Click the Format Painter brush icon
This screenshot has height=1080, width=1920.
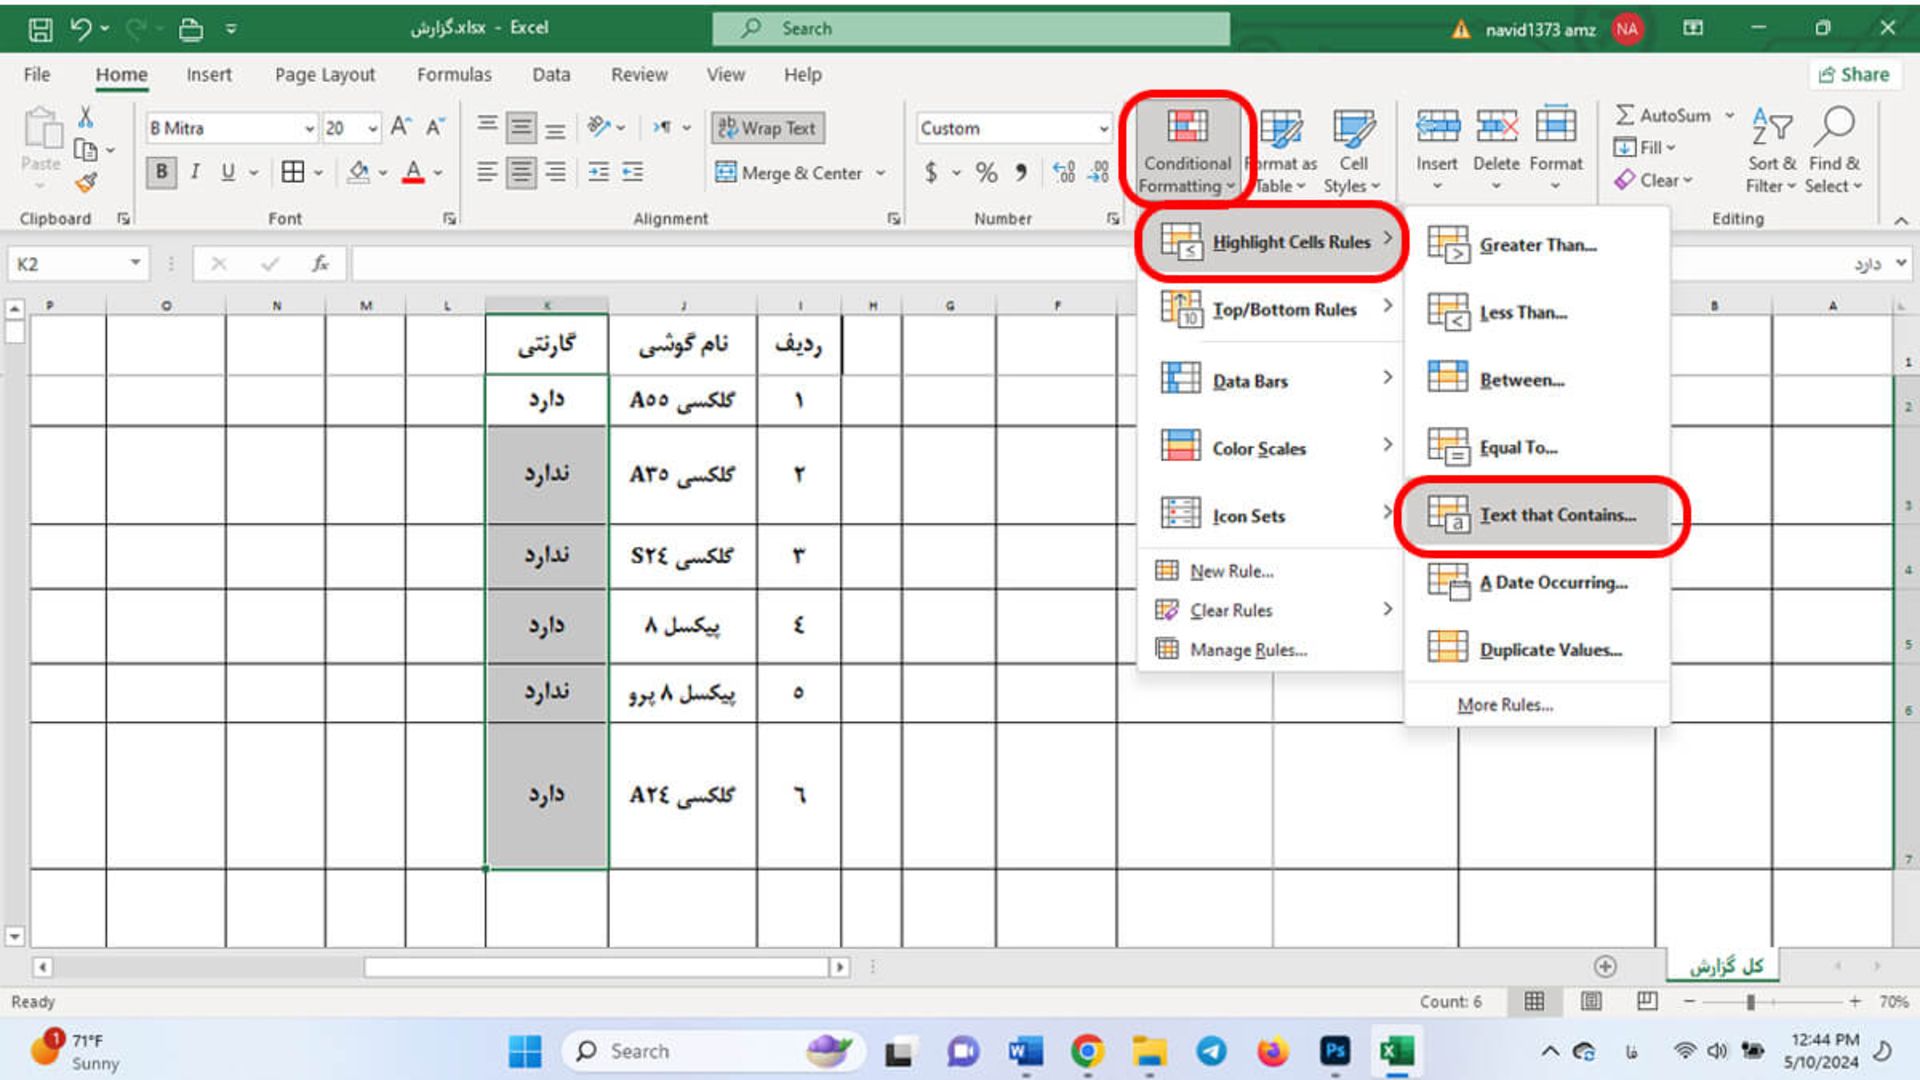87,182
